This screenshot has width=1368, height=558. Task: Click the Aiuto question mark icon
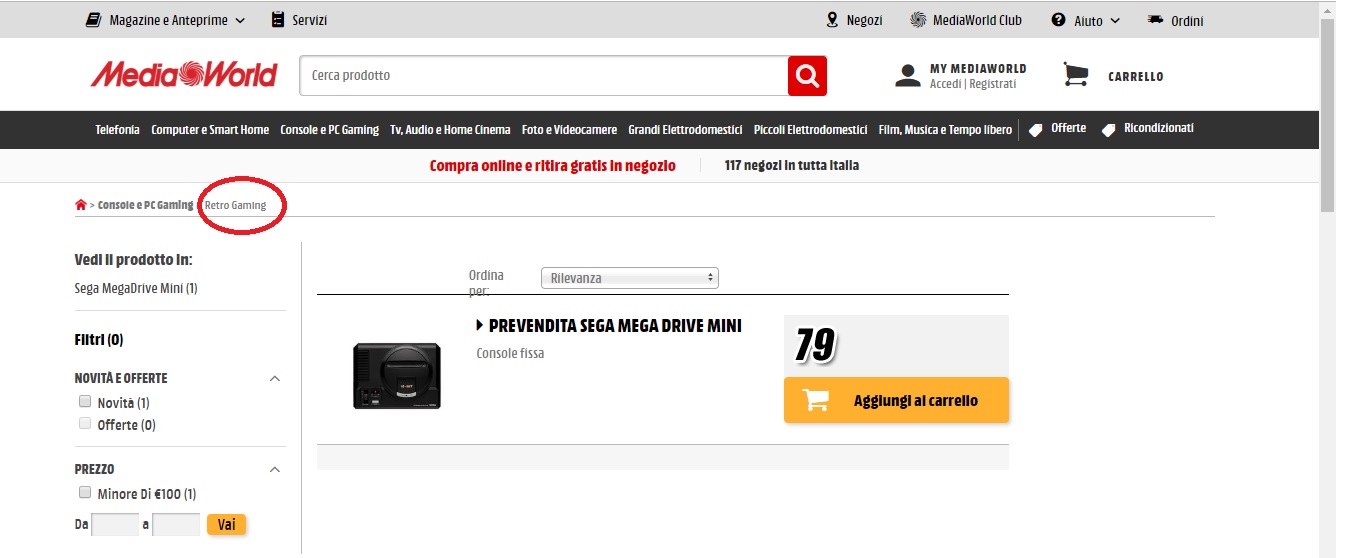point(1058,20)
